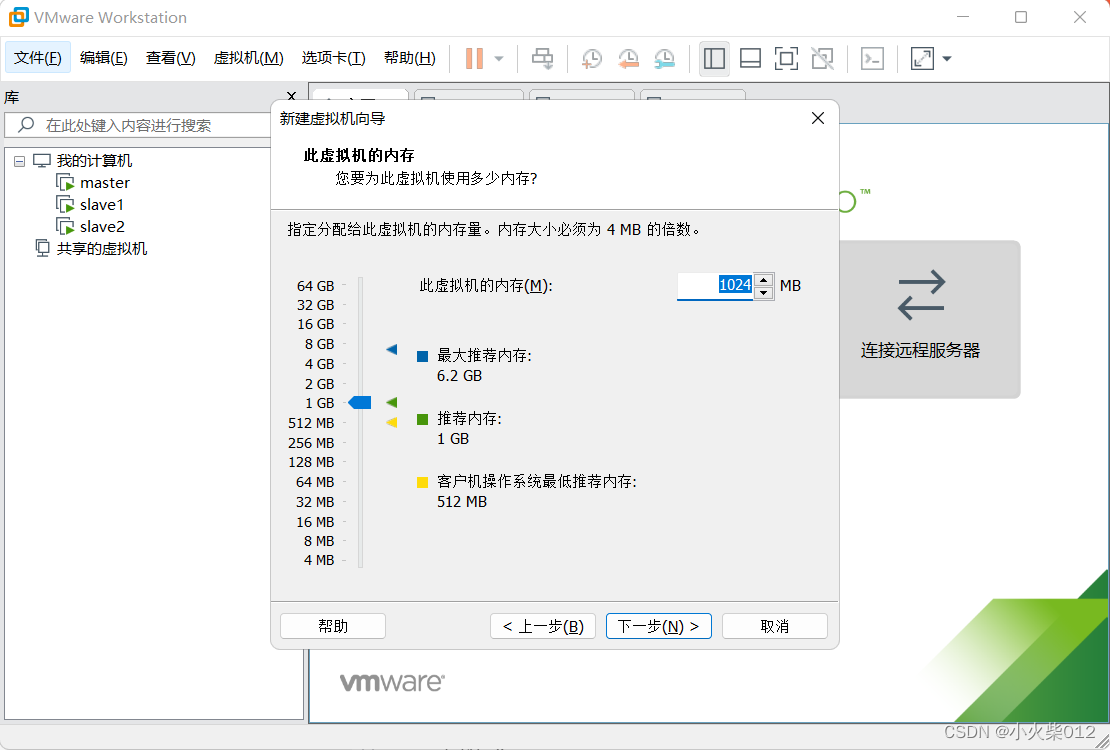Click the yellow 客户机操作系统最低推荐内存 legend square

click(423, 482)
